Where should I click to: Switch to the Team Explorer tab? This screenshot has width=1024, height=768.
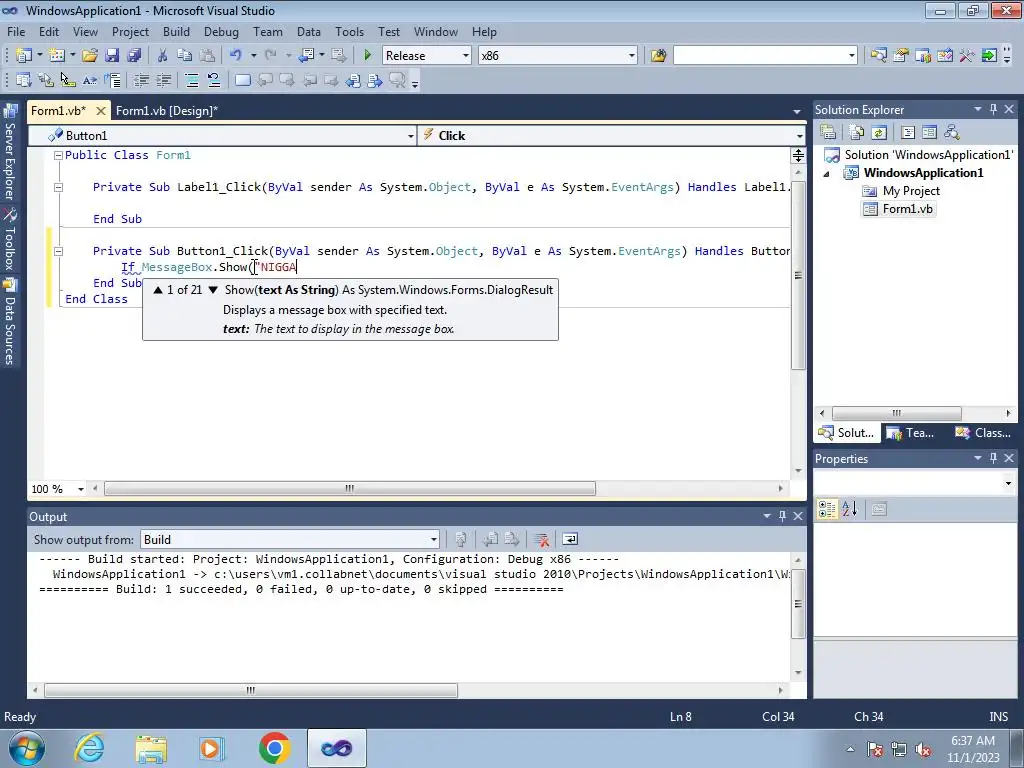pos(911,433)
